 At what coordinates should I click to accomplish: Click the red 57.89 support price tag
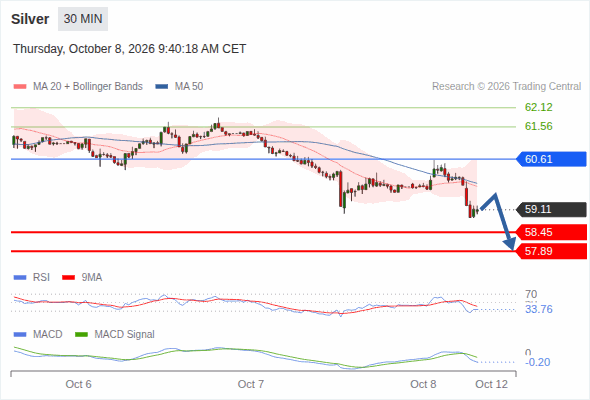pos(551,251)
